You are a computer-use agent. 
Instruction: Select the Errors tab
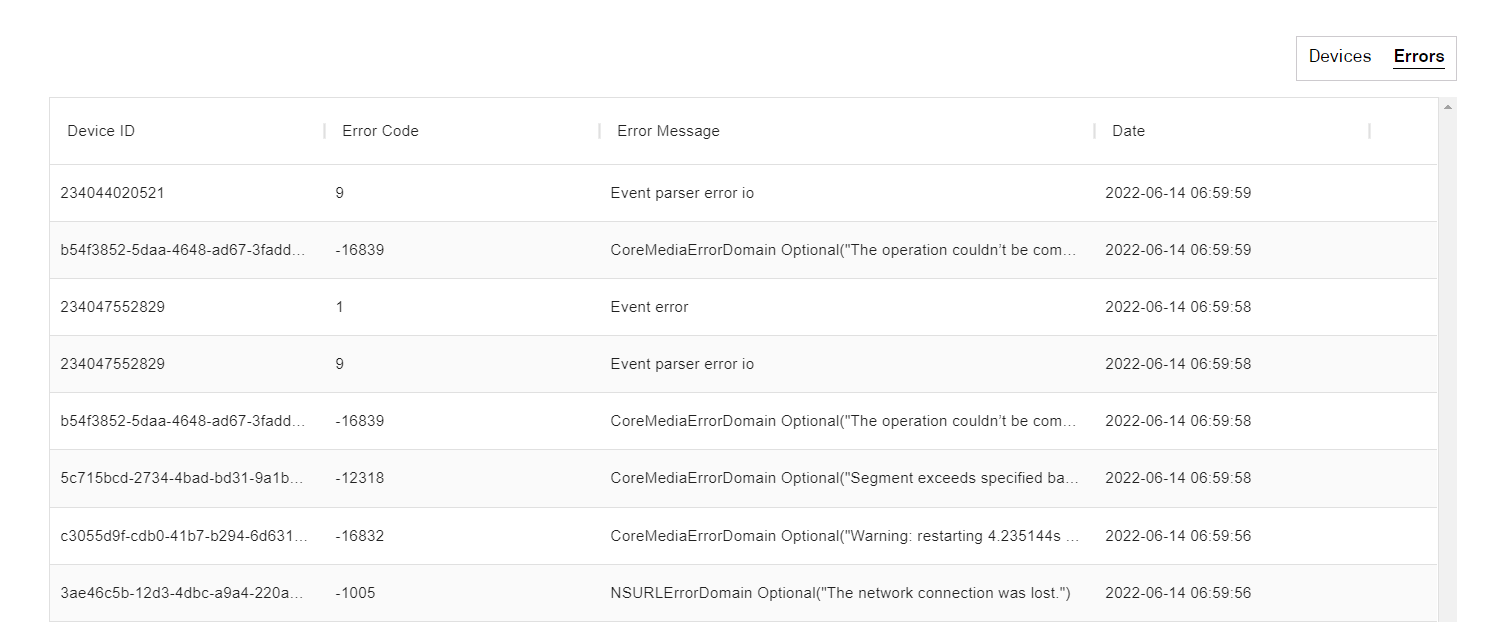tap(1418, 57)
